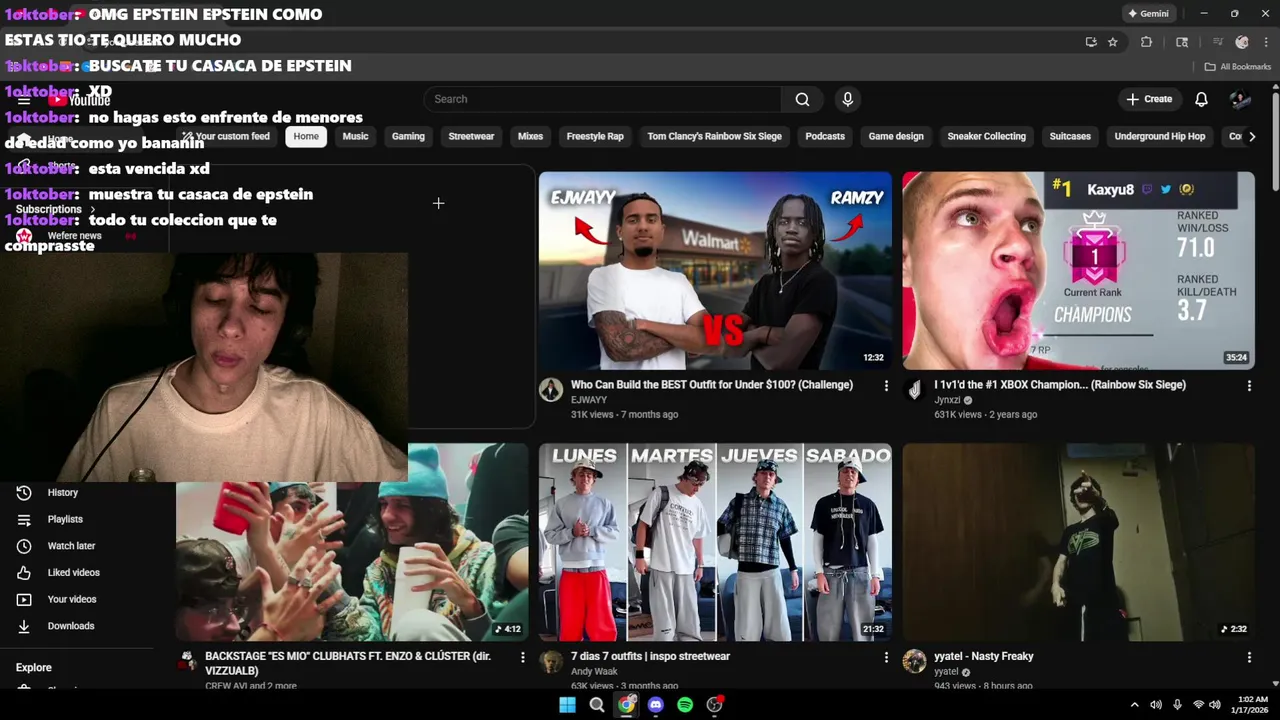The height and width of the screenshot is (720, 1280).
Task: Open OBS Studio from the taskbar
Action: [714, 705]
